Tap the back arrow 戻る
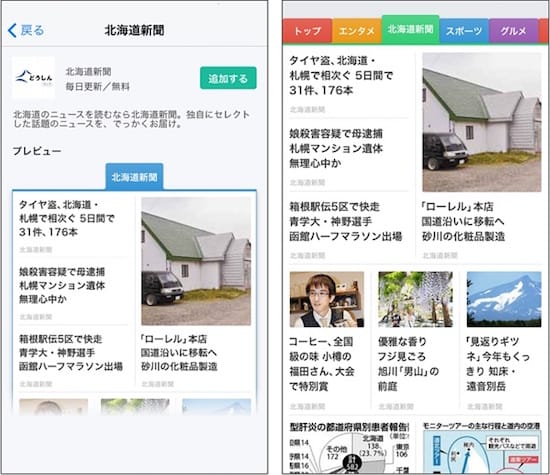Image resolution: width=550 pixels, height=475 pixels. (x=26, y=31)
